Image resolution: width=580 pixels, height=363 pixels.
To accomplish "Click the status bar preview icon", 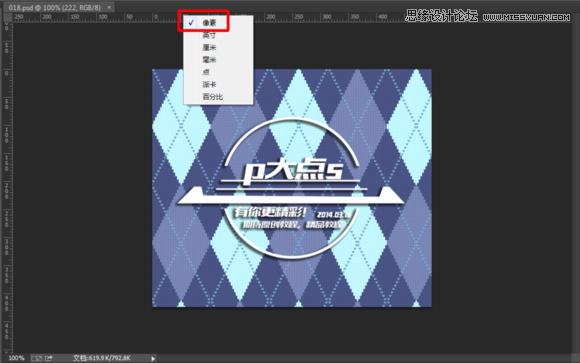I will coord(36,358).
